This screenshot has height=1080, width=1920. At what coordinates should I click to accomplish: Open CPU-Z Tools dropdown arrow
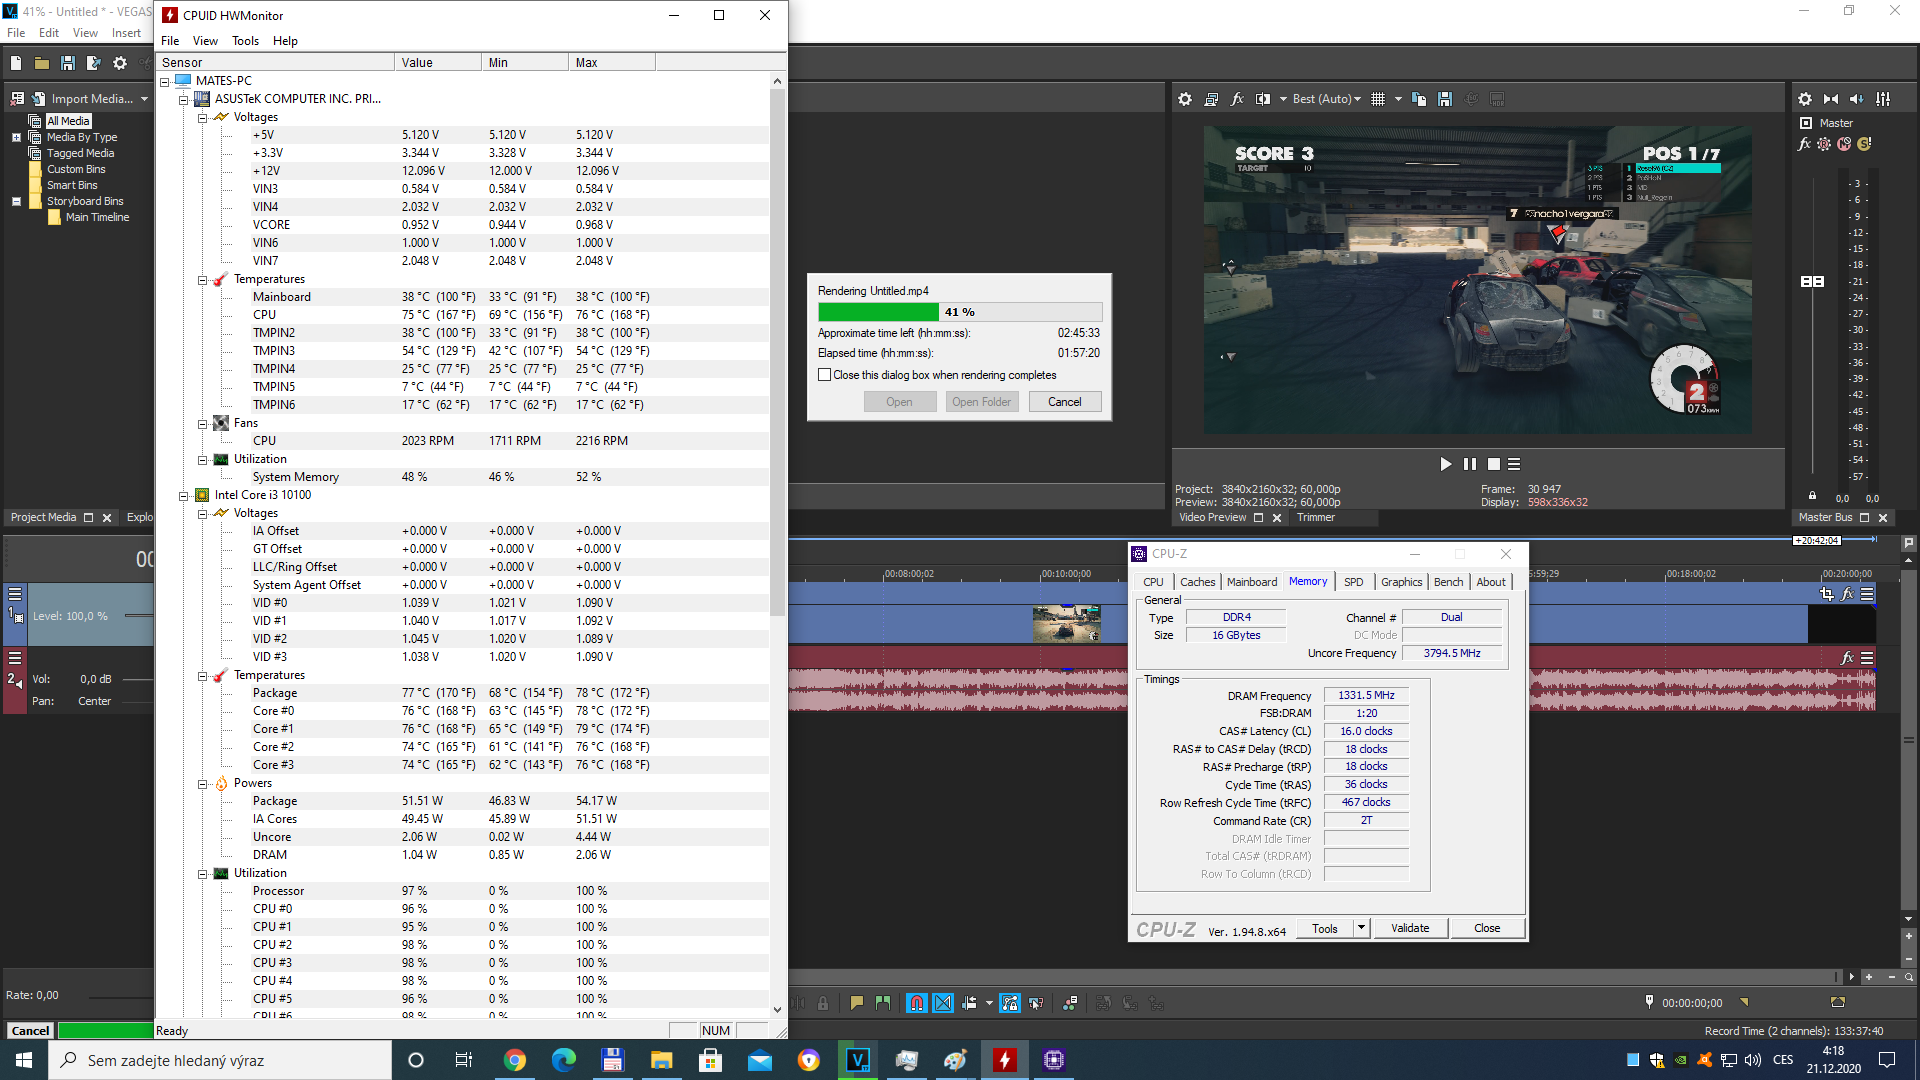(1361, 928)
